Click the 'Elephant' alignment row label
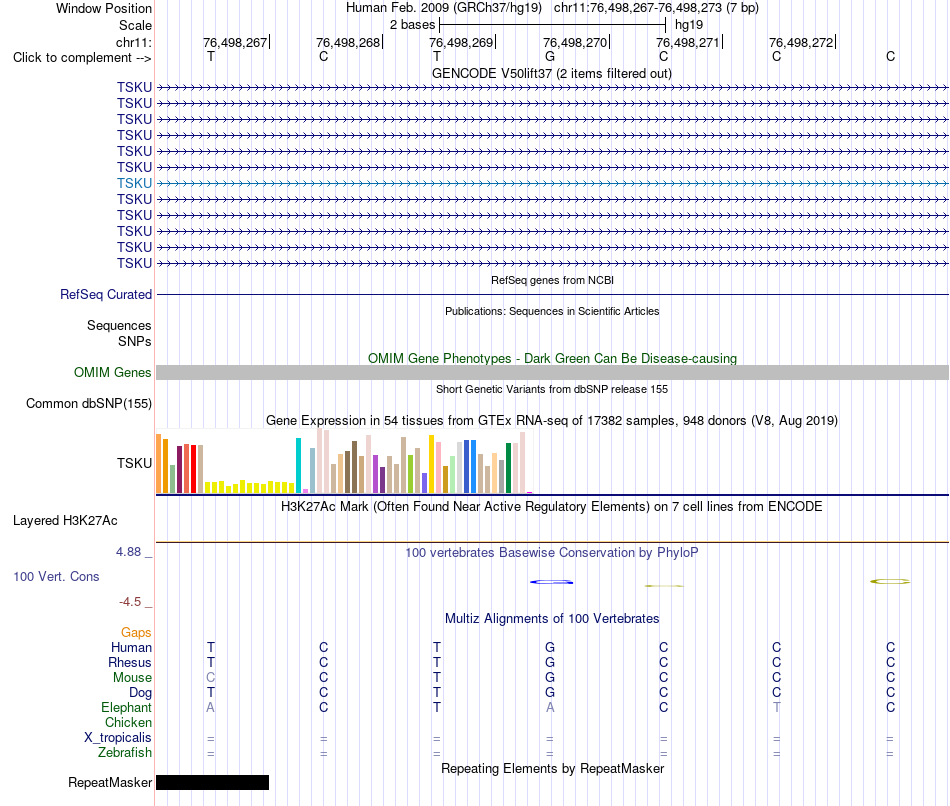This screenshot has height=806, width=950. point(127,708)
